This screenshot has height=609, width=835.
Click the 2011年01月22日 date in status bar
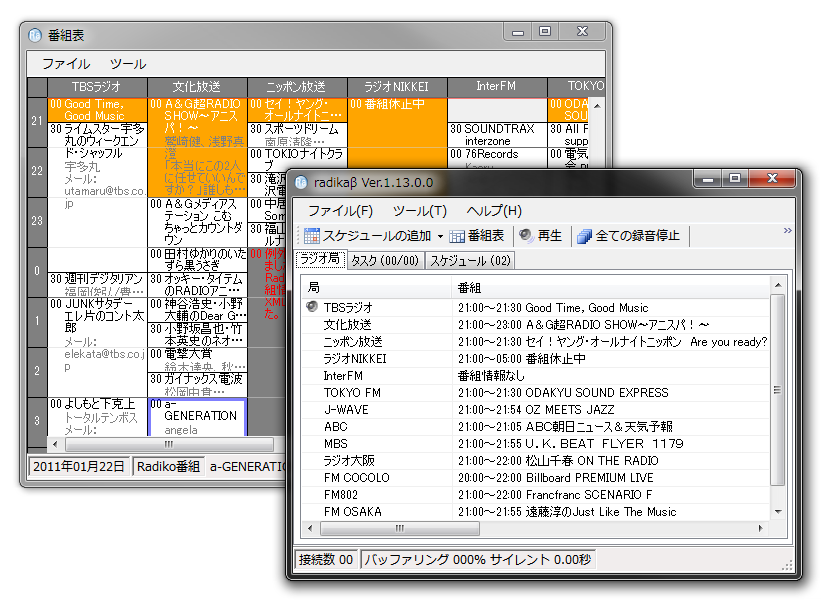(x=79, y=467)
